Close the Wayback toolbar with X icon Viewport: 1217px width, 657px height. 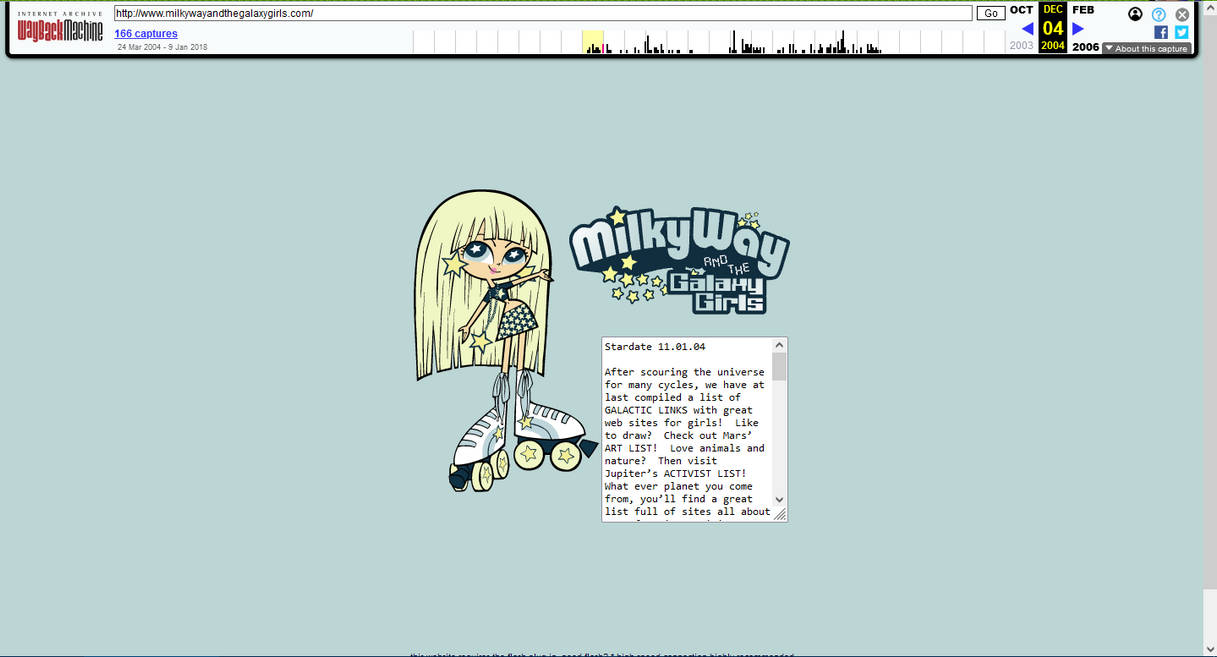(x=1182, y=14)
